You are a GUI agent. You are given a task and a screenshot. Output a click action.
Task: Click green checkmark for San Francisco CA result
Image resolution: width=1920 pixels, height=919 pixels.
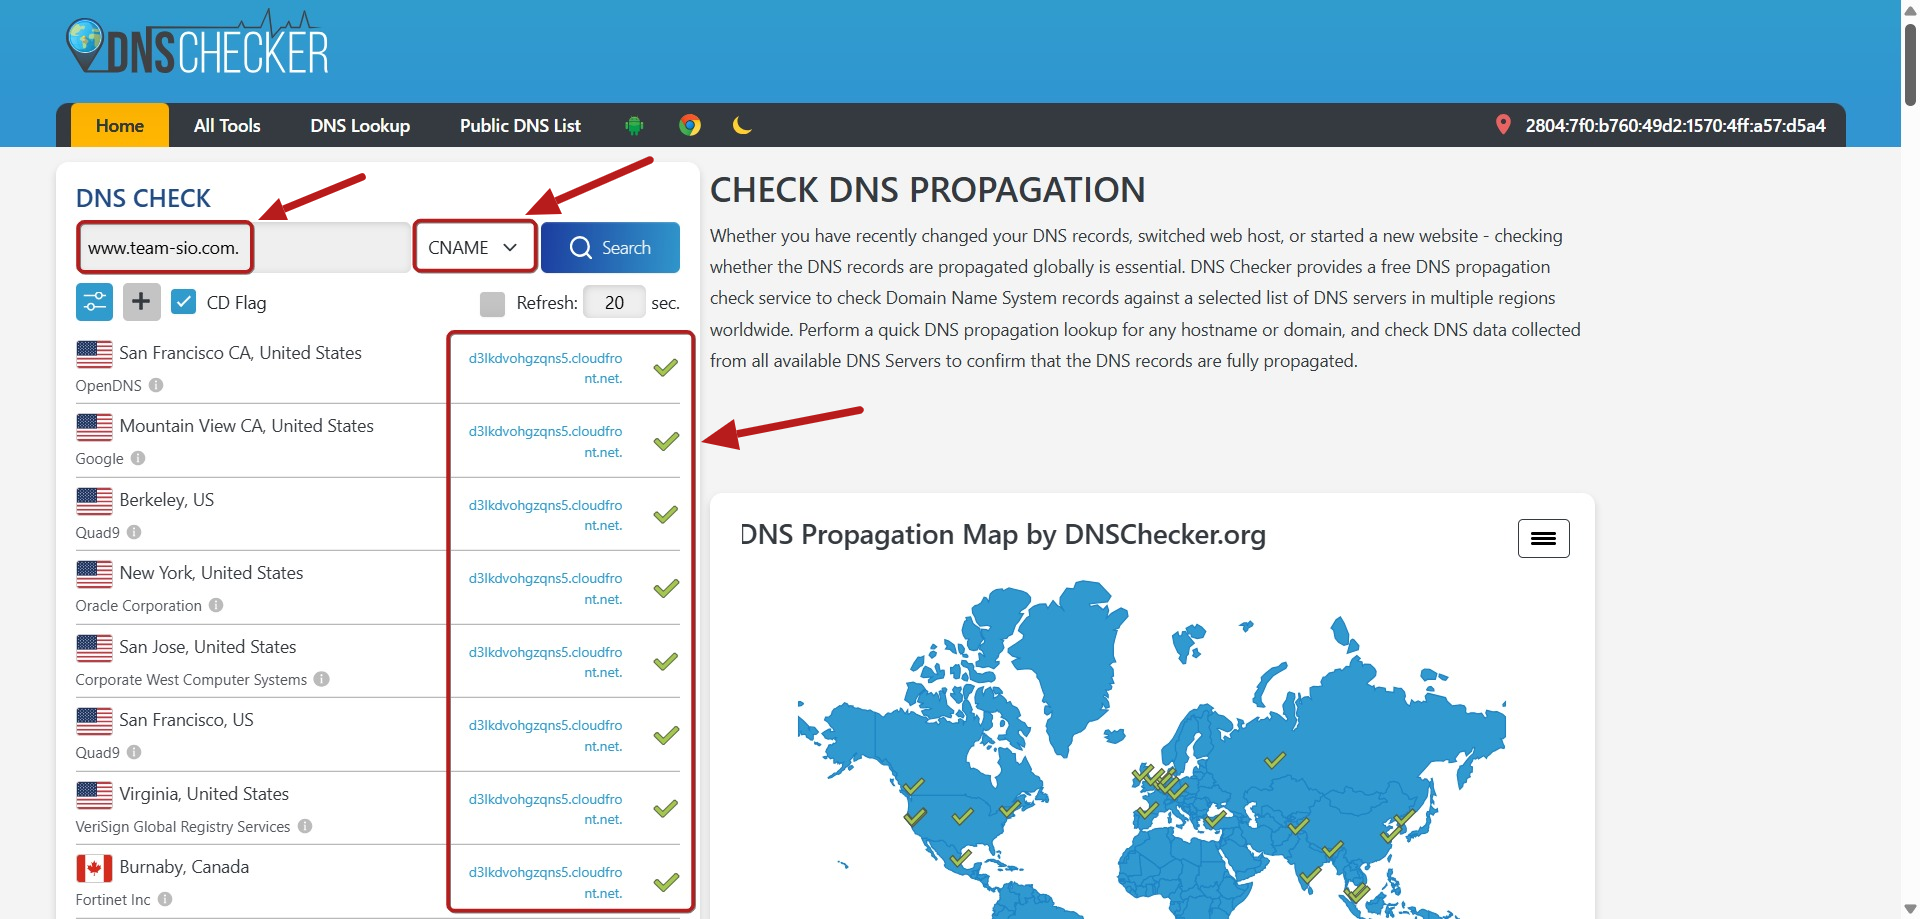pos(666,368)
